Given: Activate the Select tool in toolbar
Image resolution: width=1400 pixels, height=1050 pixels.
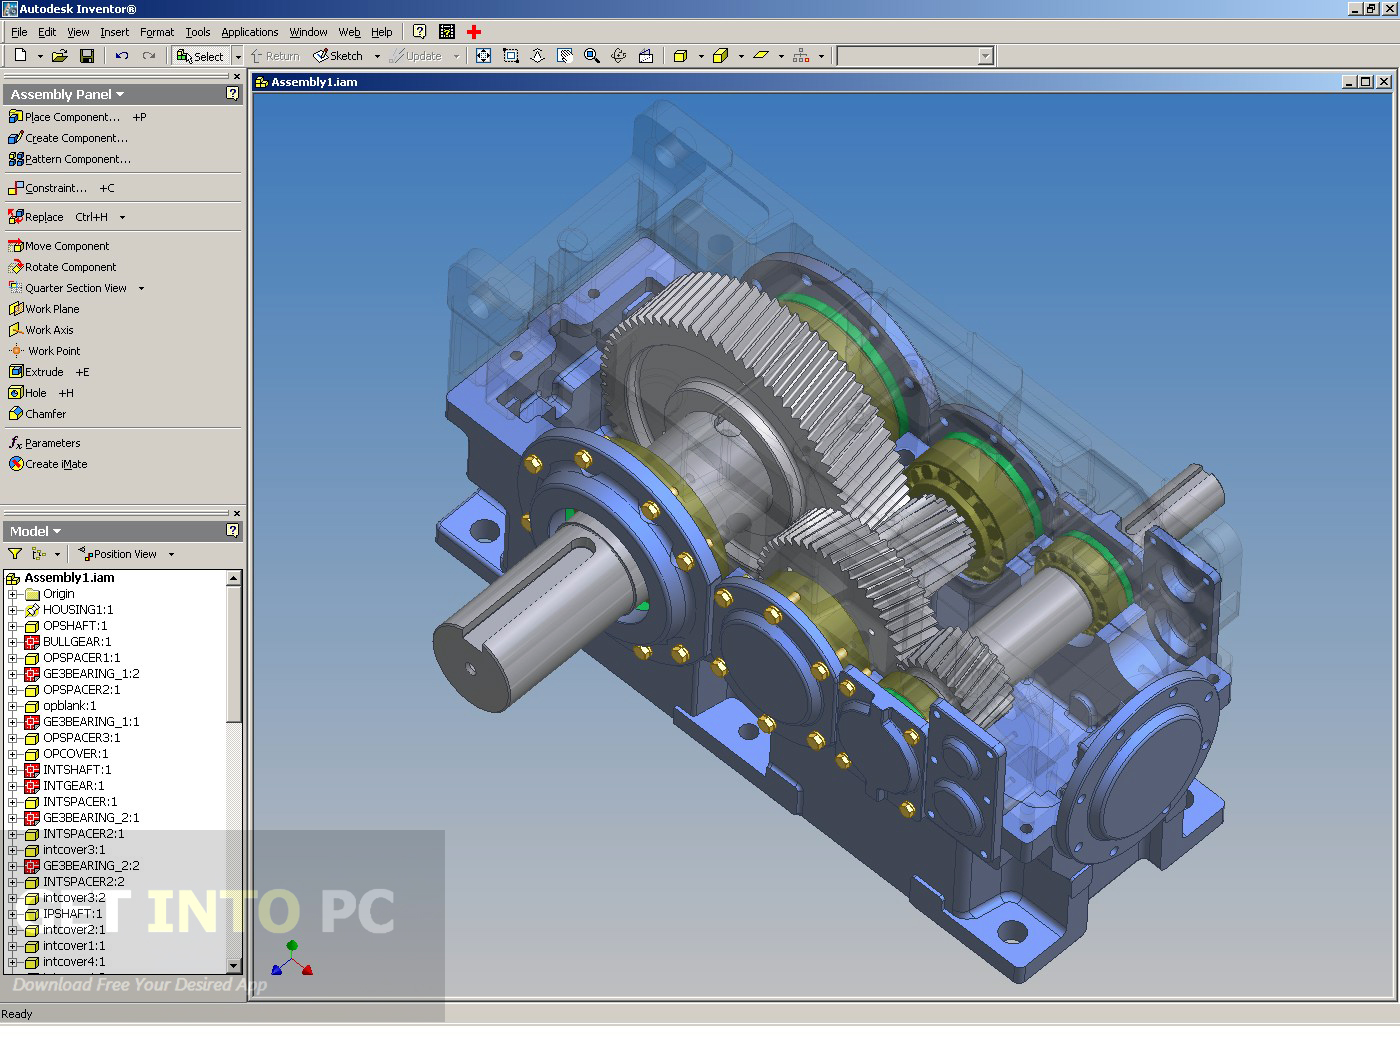Looking at the screenshot, I should [201, 56].
